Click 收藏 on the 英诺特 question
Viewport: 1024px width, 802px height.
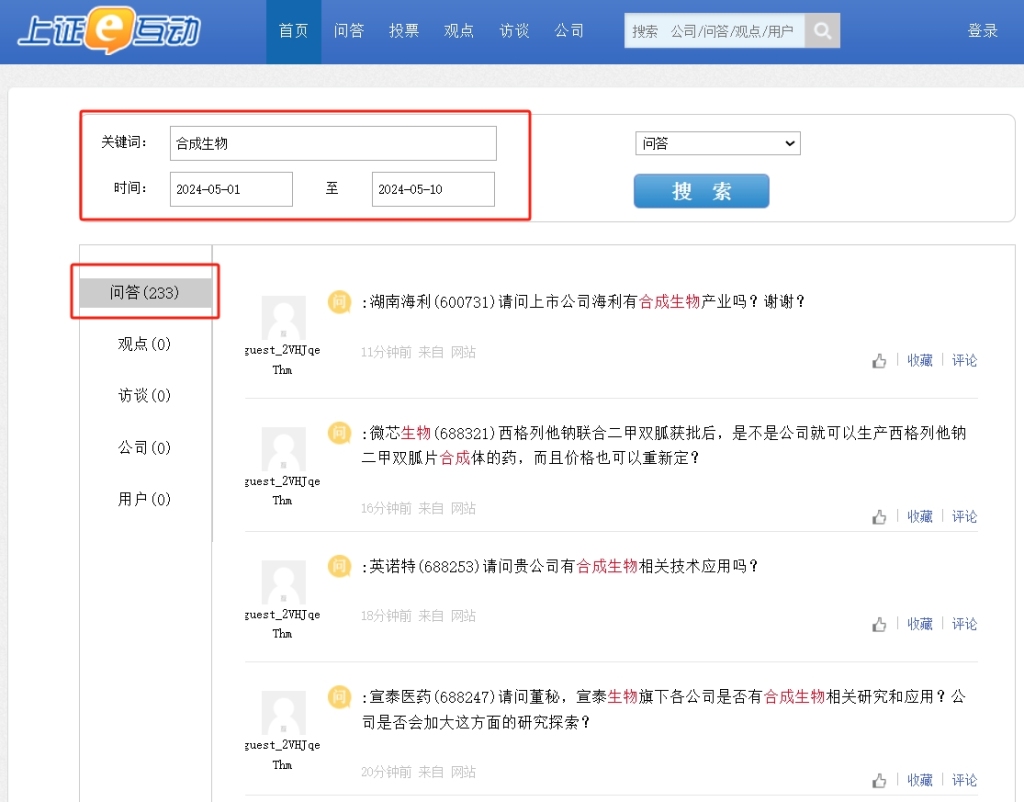click(920, 624)
